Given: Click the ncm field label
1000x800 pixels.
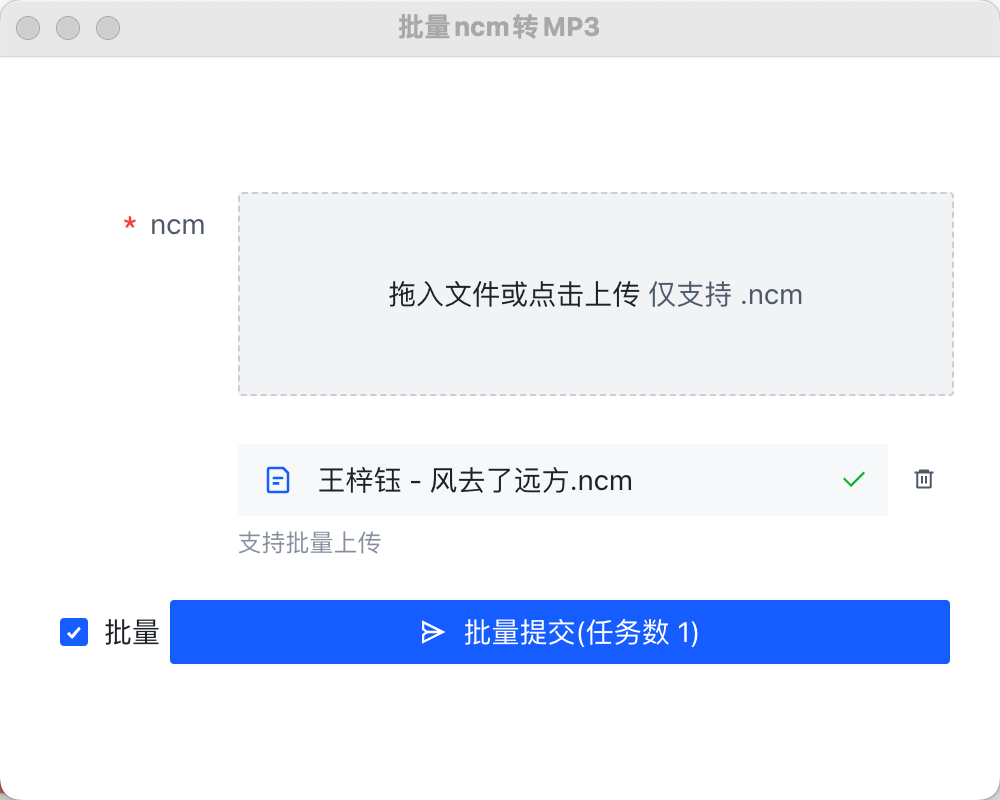Looking at the screenshot, I should [x=177, y=225].
